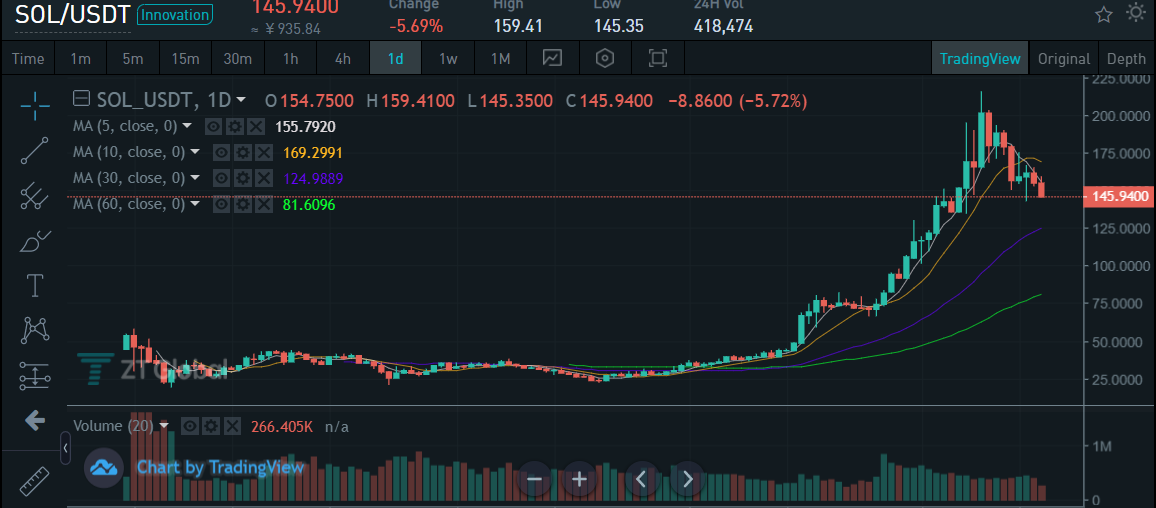Open the indicators chart icon
The height and width of the screenshot is (508, 1156).
point(552,58)
